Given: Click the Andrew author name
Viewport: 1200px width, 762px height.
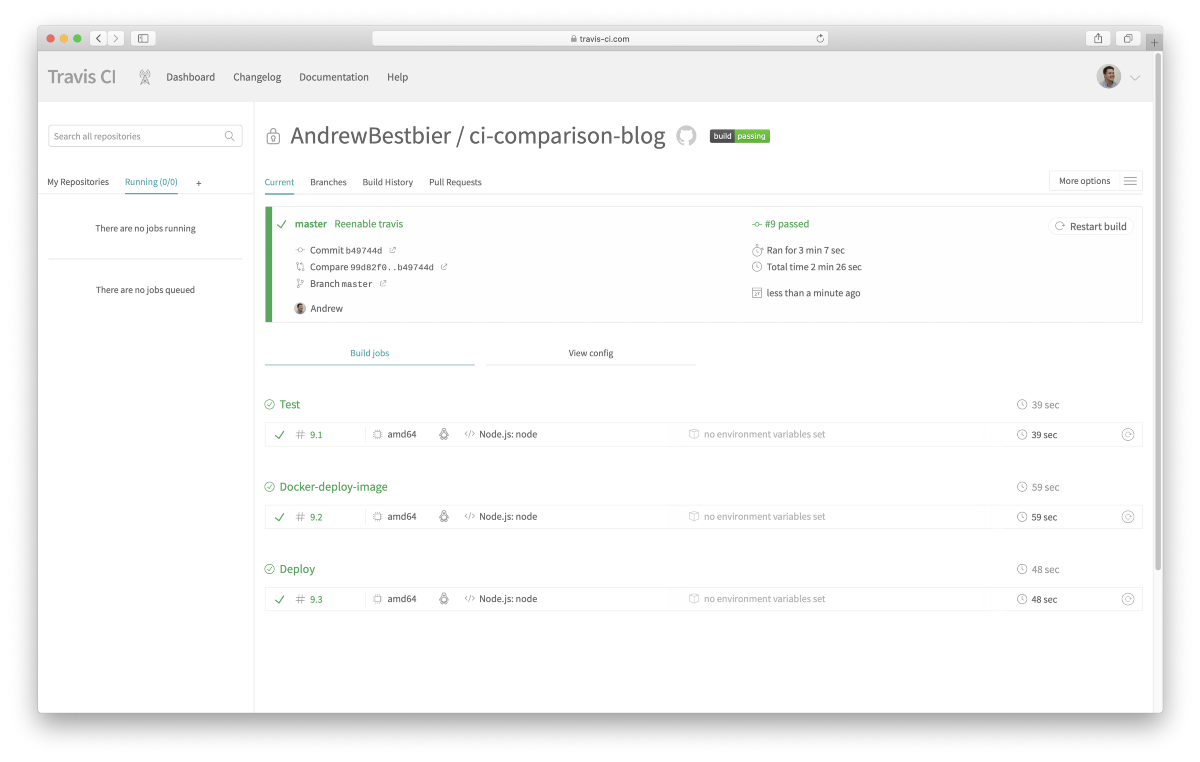Looking at the screenshot, I should pyautogui.click(x=326, y=308).
